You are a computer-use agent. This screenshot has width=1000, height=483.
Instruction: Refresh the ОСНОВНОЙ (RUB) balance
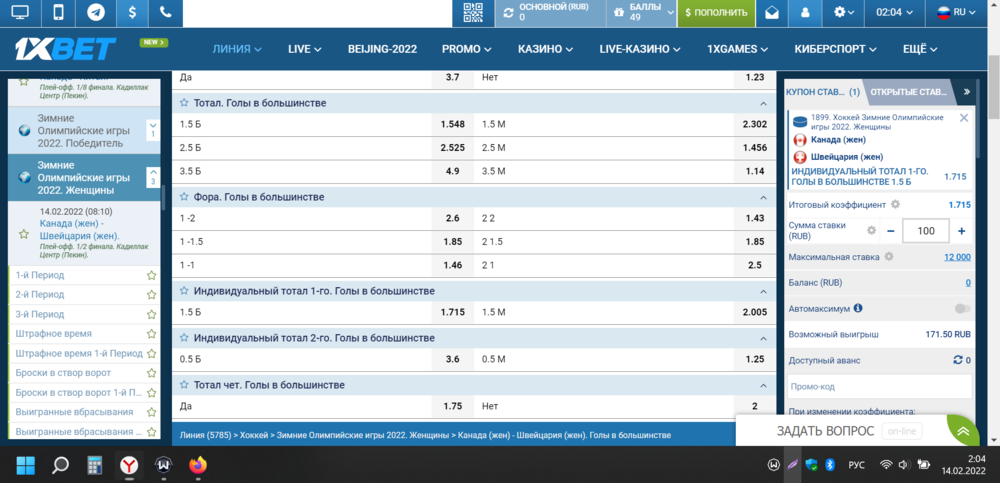(x=508, y=13)
